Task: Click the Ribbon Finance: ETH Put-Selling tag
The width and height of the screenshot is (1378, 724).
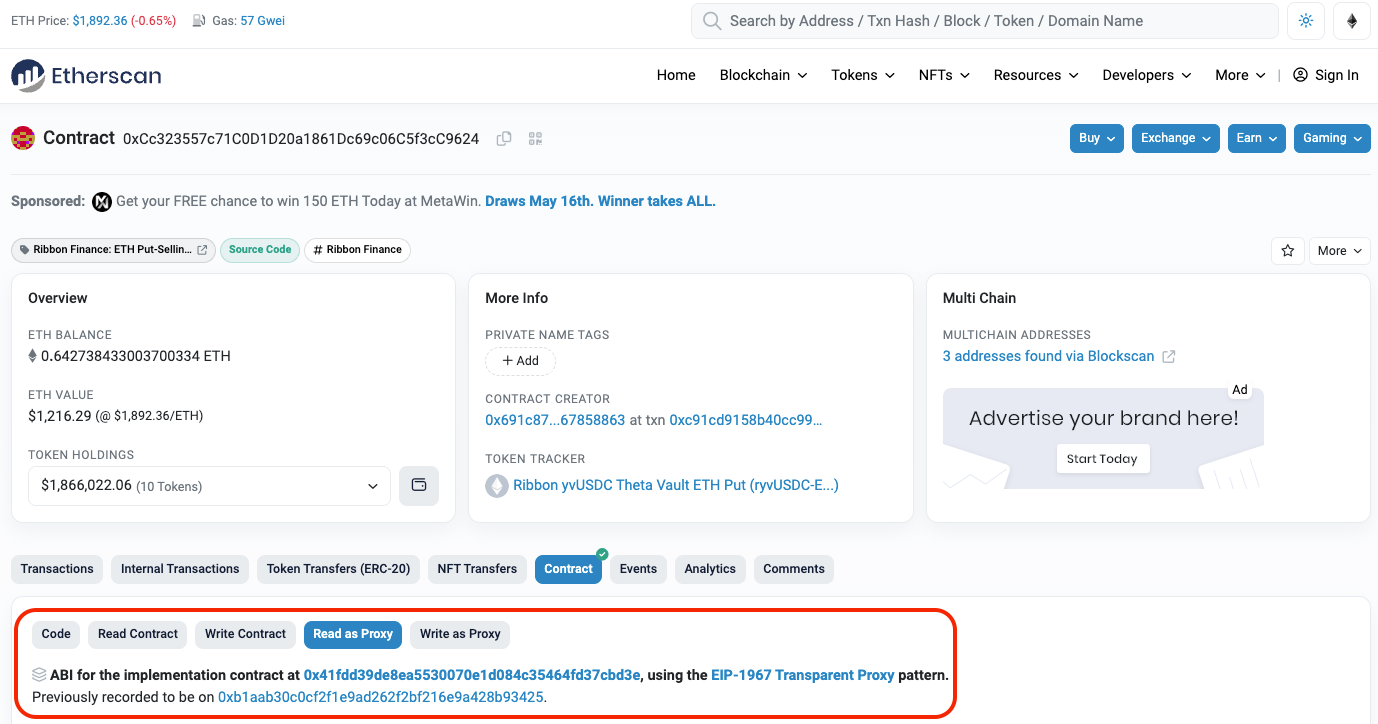Action: click(x=113, y=250)
